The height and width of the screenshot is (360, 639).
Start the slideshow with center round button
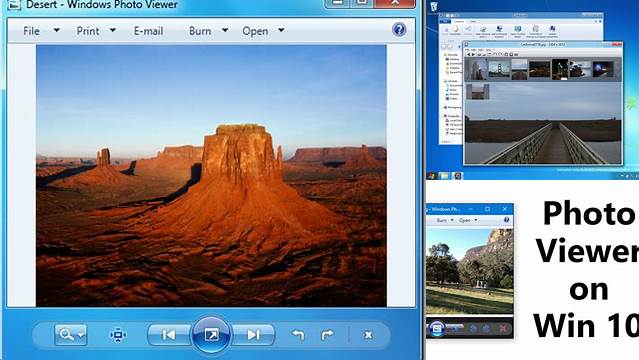click(211, 335)
